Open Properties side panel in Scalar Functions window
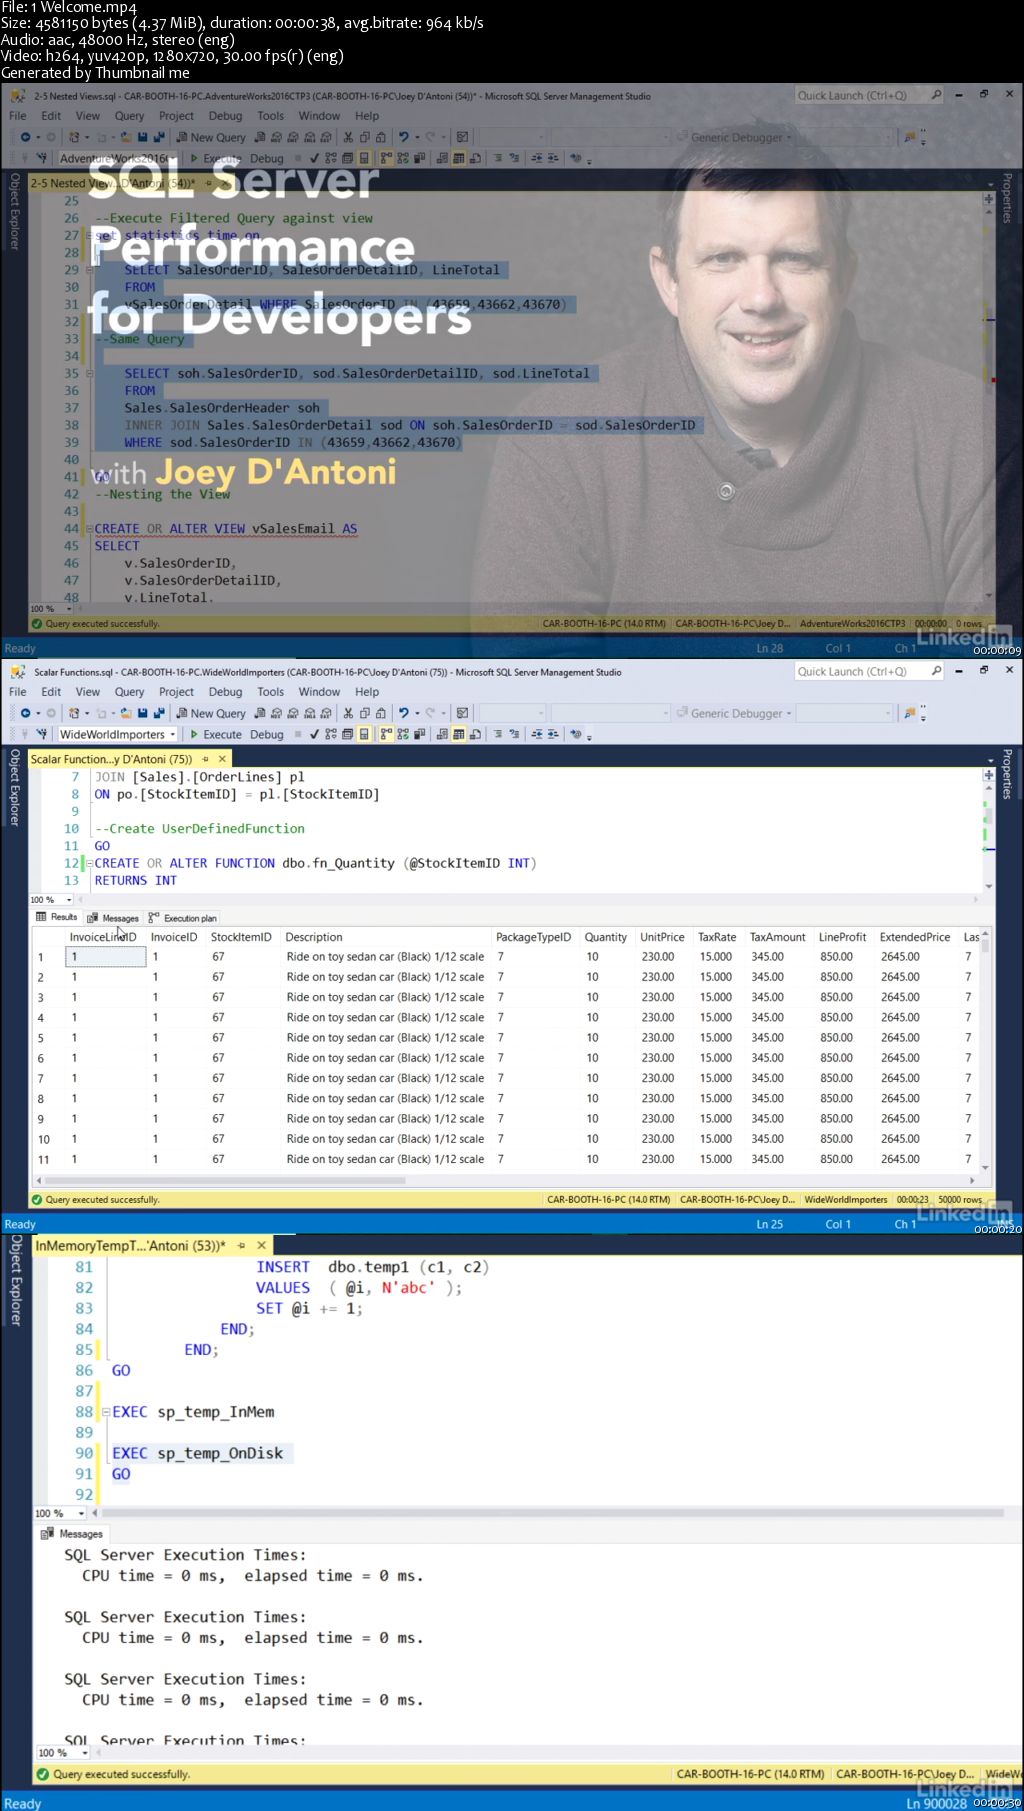The width and height of the screenshot is (1024, 1811). click(x=1007, y=774)
